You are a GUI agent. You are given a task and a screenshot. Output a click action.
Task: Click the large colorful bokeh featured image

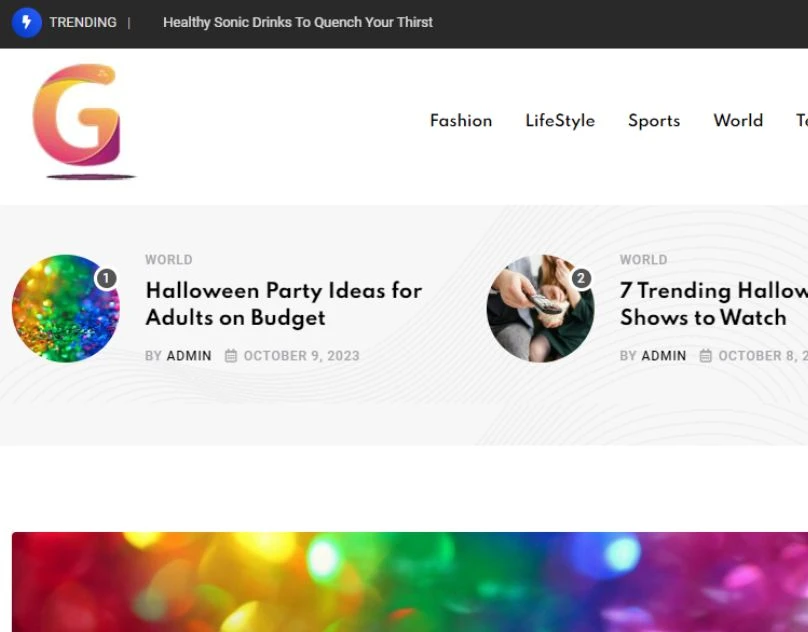tap(410, 582)
